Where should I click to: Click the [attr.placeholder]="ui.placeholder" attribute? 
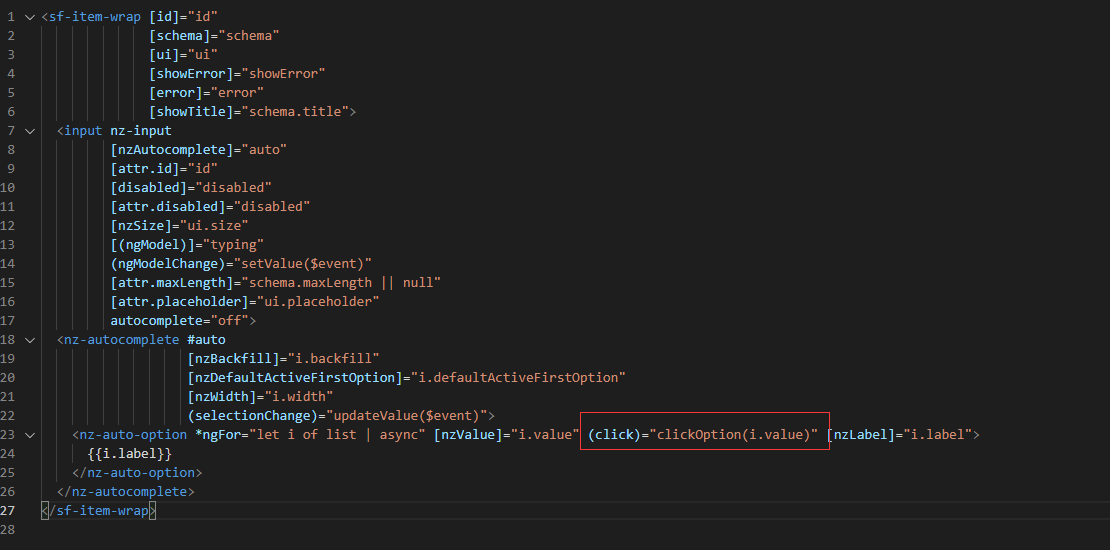[x=245, y=302]
